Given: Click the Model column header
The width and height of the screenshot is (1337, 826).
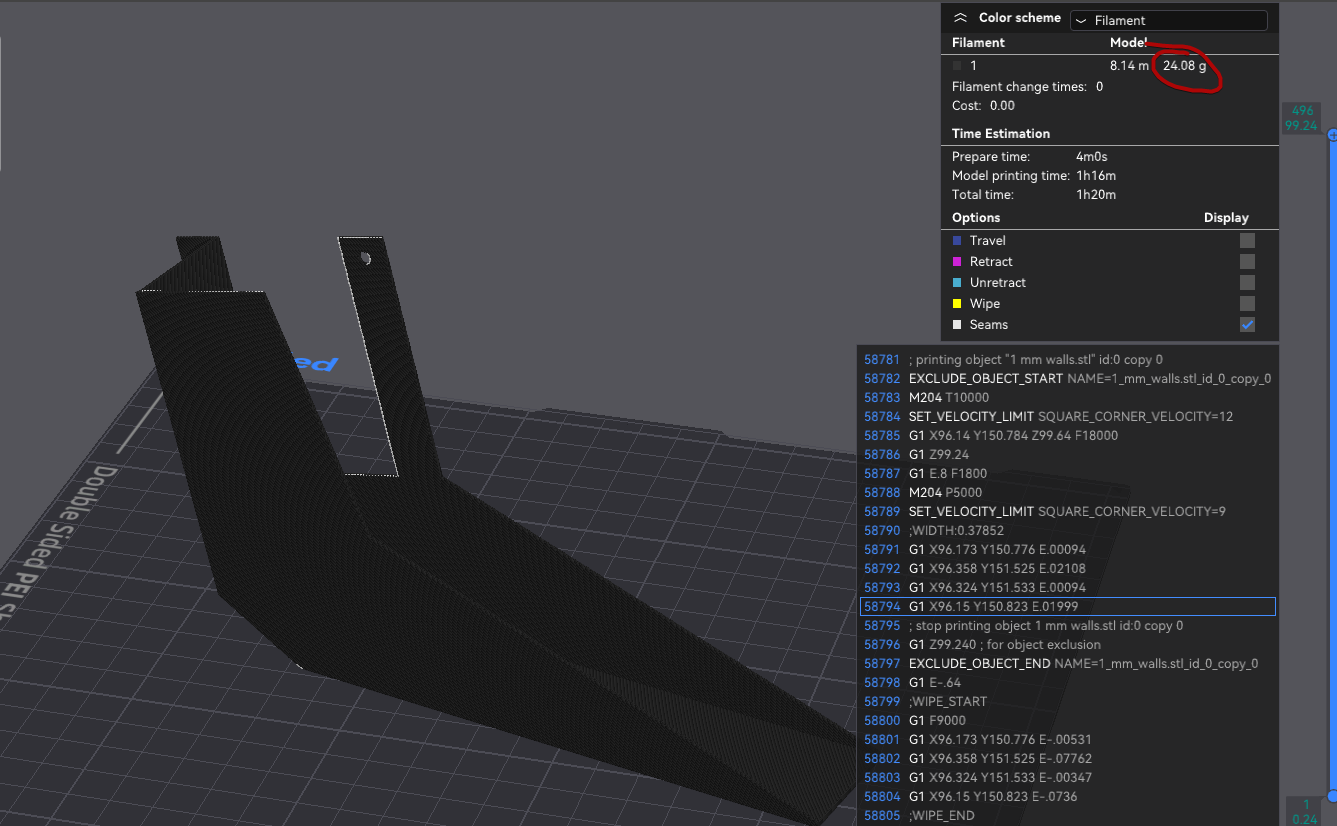Looking at the screenshot, I should tap(1128, 43).
